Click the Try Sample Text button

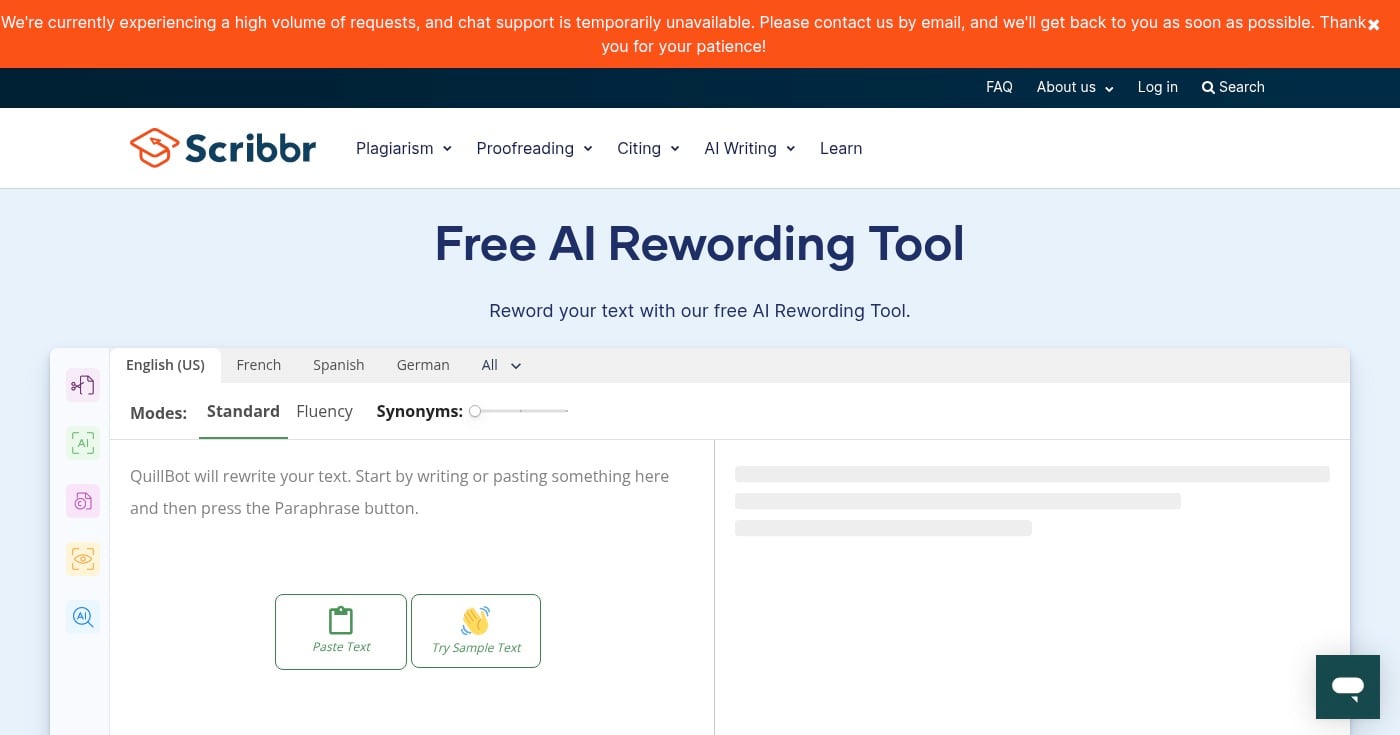[x=476, y=632]
